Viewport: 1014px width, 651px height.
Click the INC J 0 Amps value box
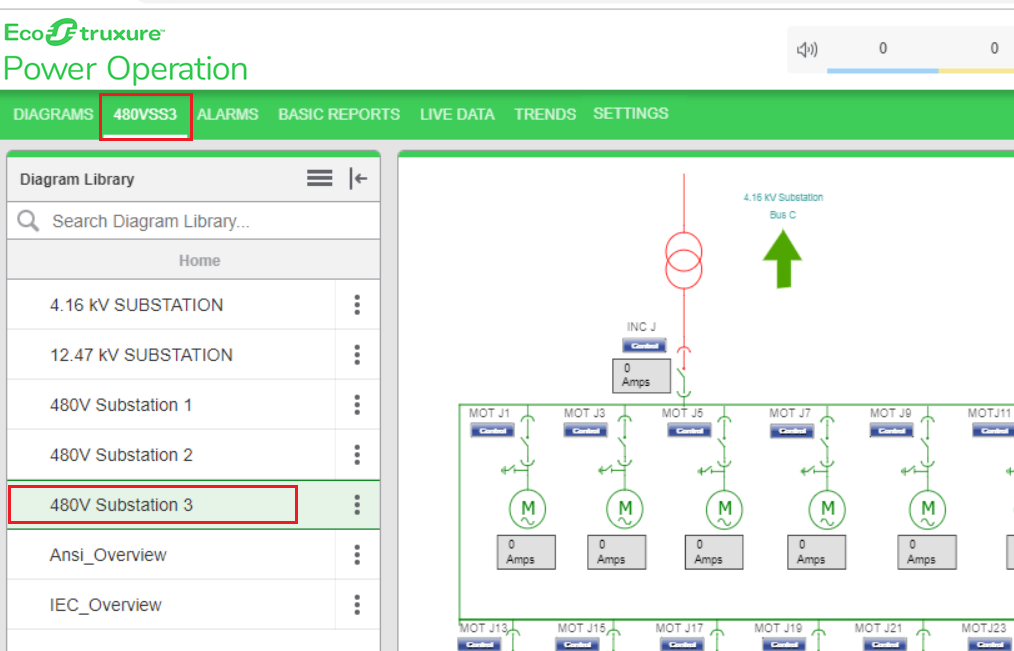coord(642,376)
